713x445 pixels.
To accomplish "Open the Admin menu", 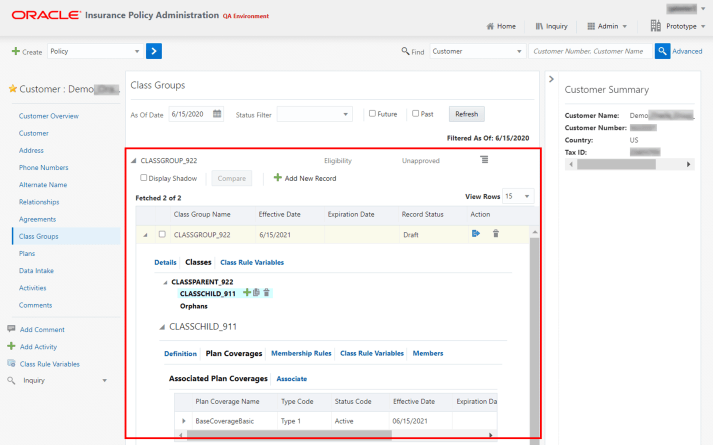I will point(608,26).
